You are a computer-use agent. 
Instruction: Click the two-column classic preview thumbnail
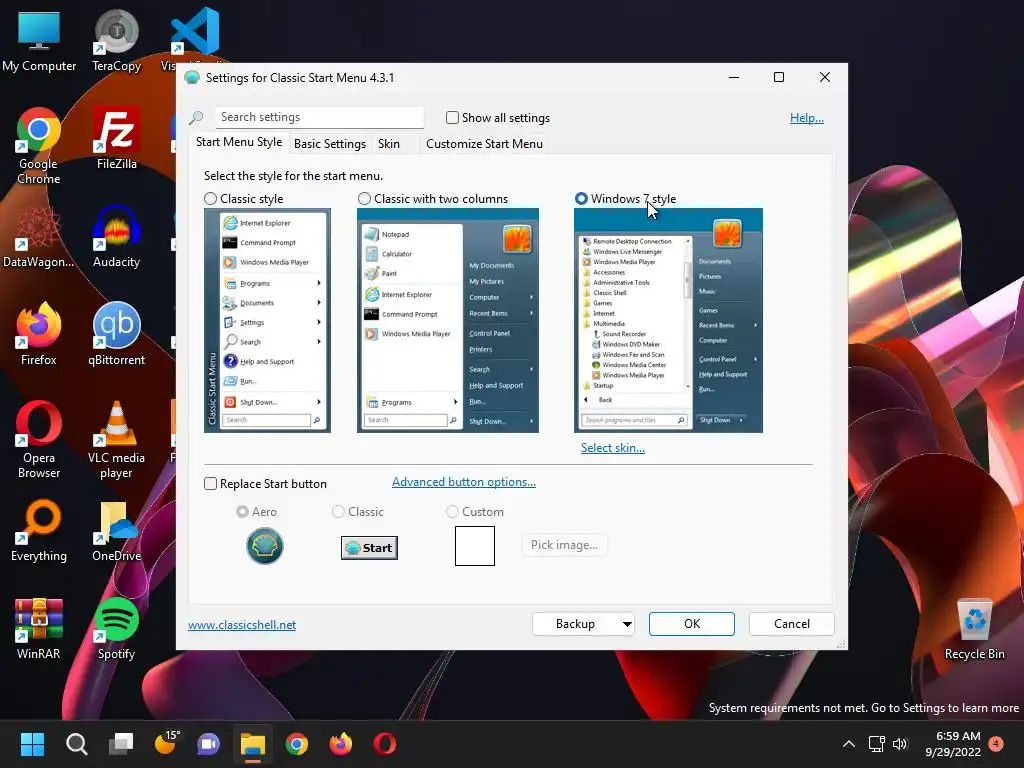coord(447,320)
